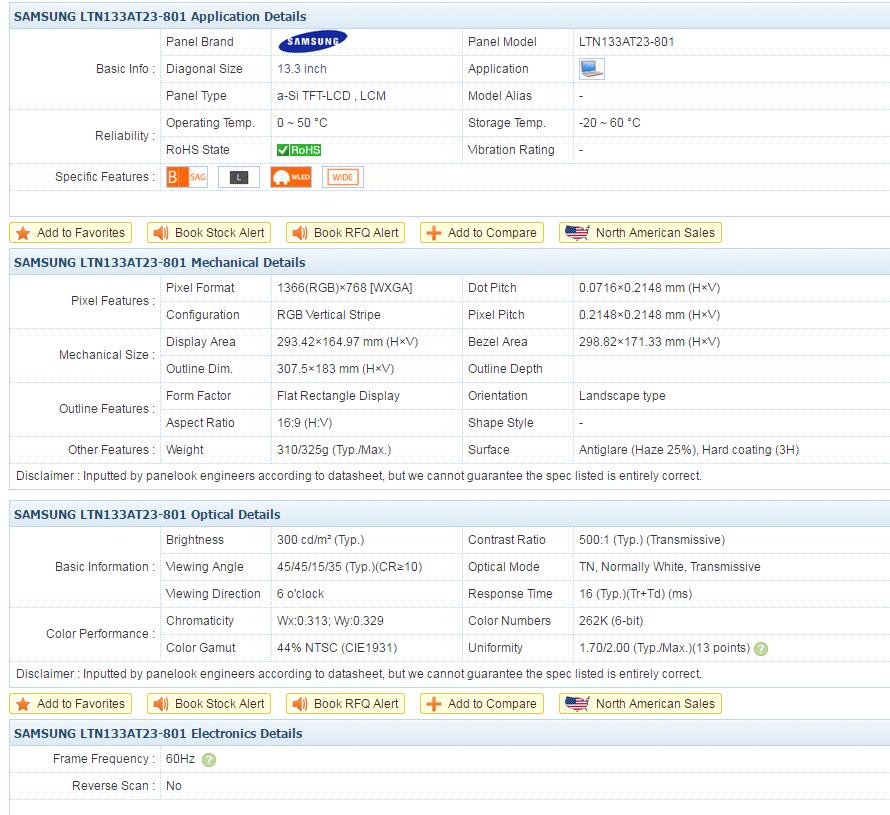Click the optical mode value TN, Normally White

(x=669, y=566)
